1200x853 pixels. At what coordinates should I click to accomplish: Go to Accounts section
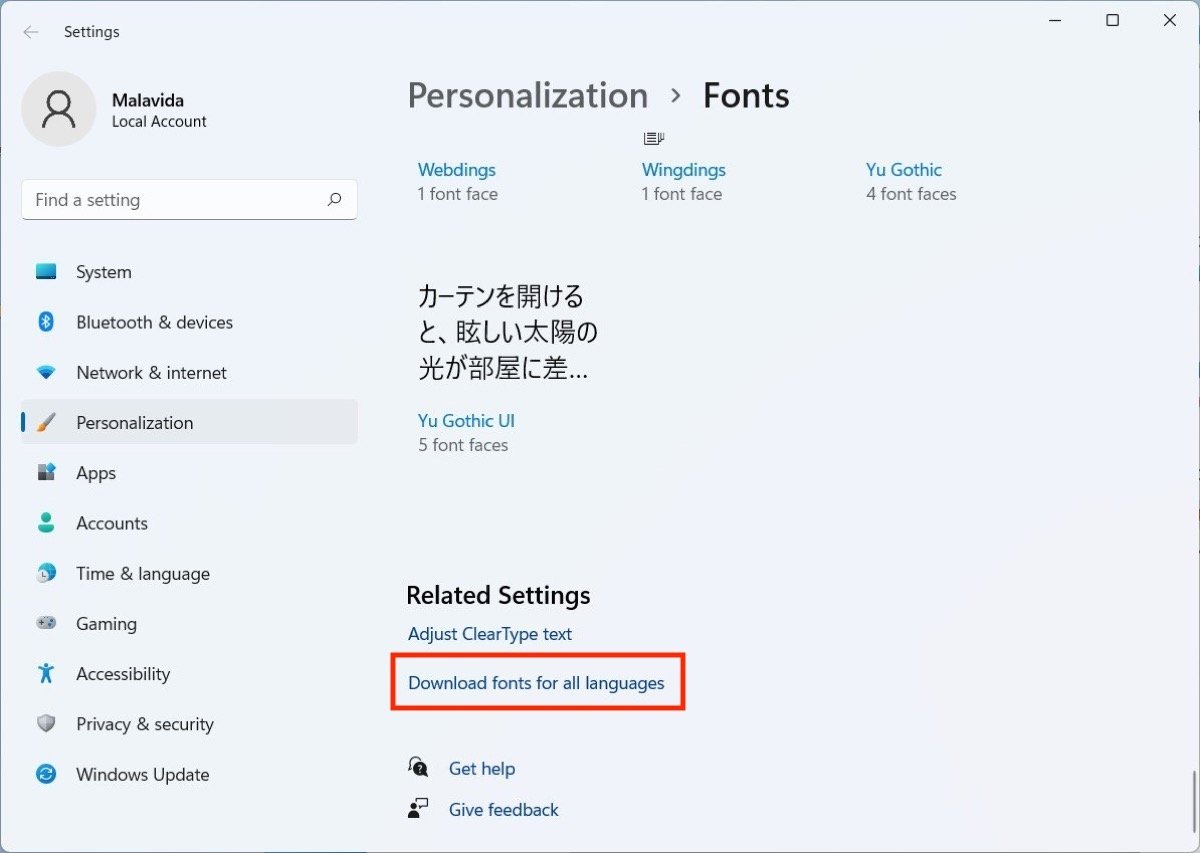pyautogui.click(x=189, y=523)
